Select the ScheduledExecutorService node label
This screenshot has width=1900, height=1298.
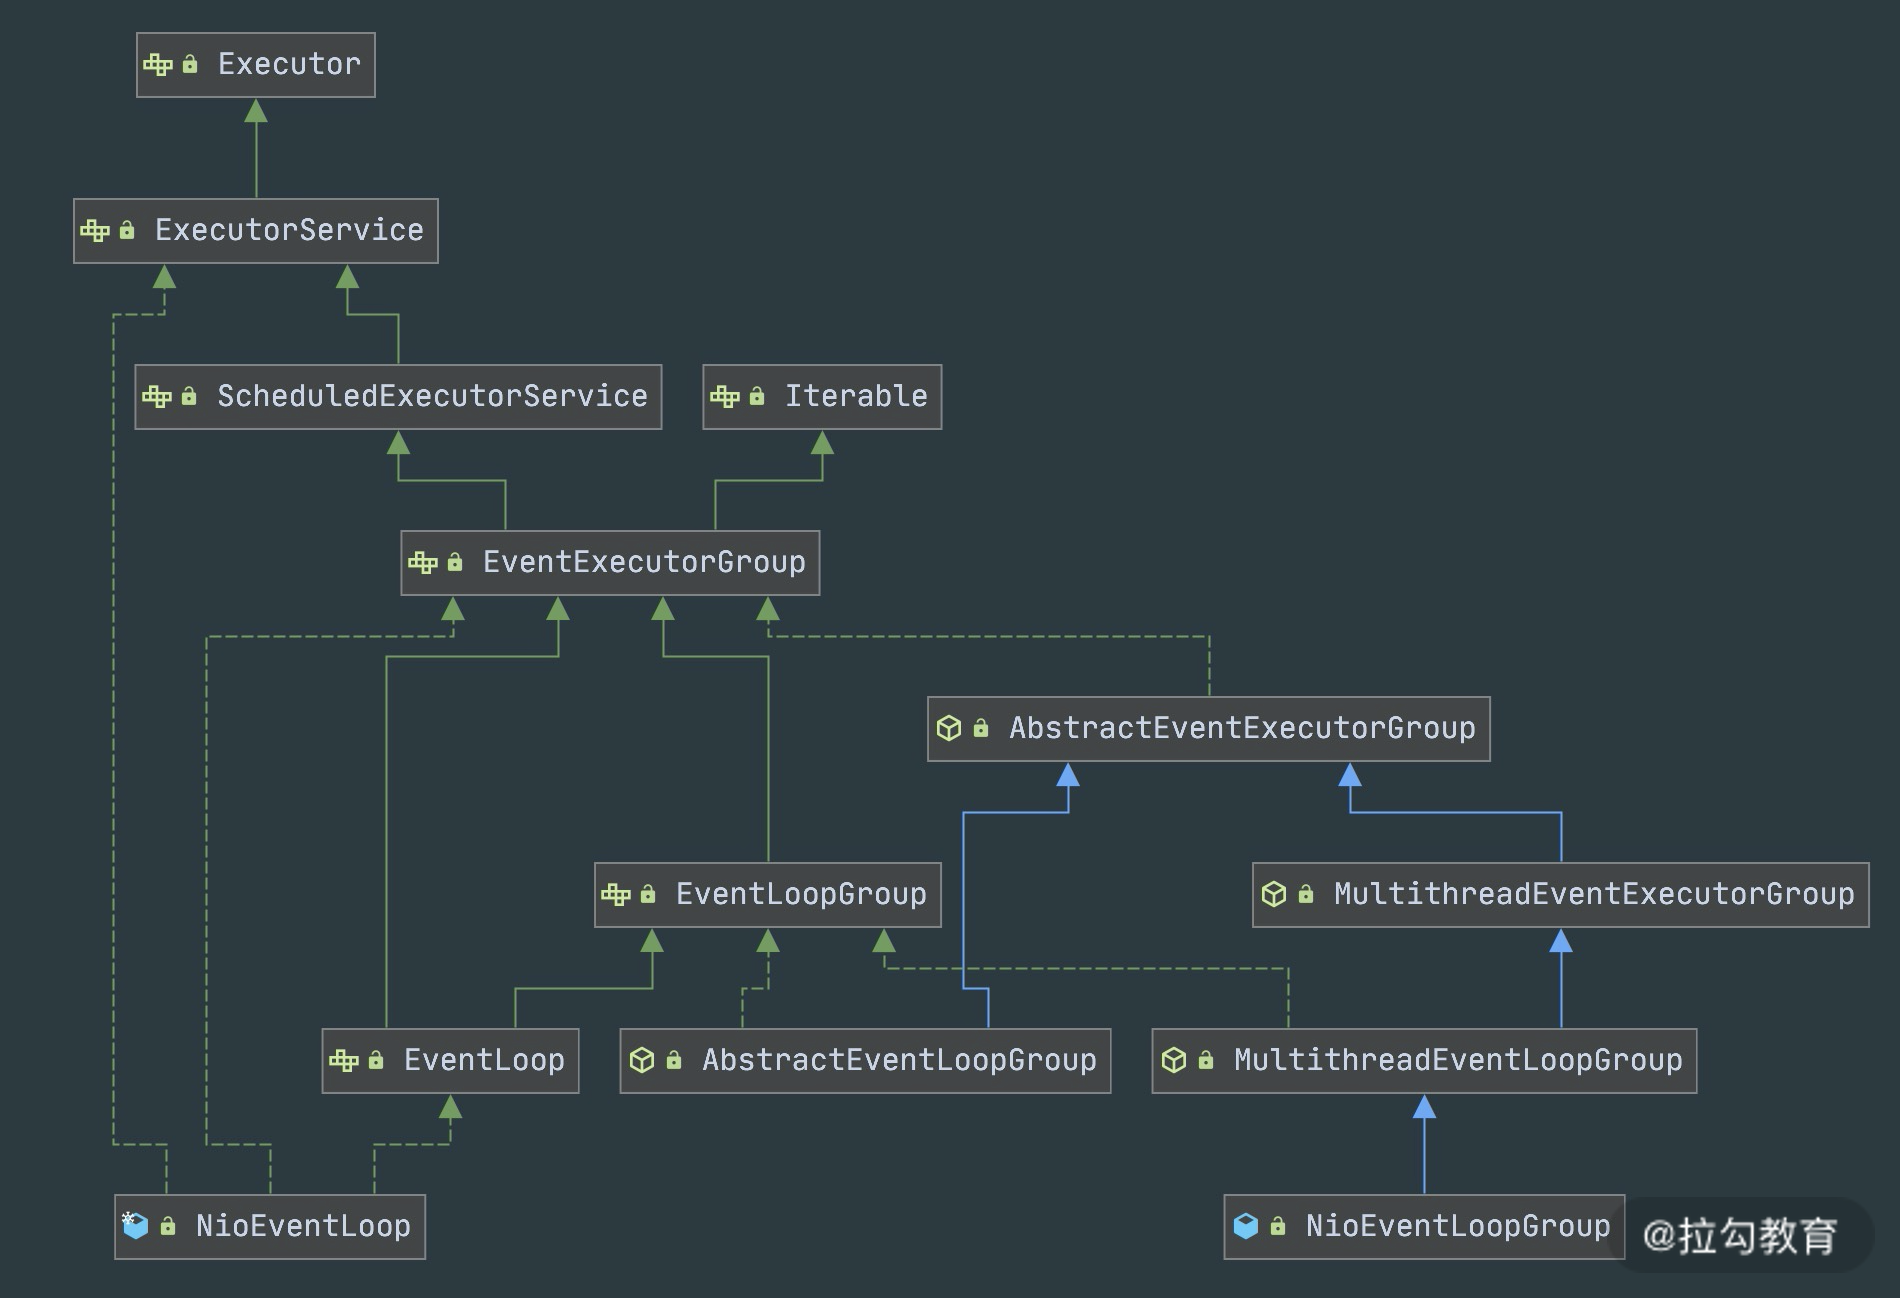pos(432,397)
